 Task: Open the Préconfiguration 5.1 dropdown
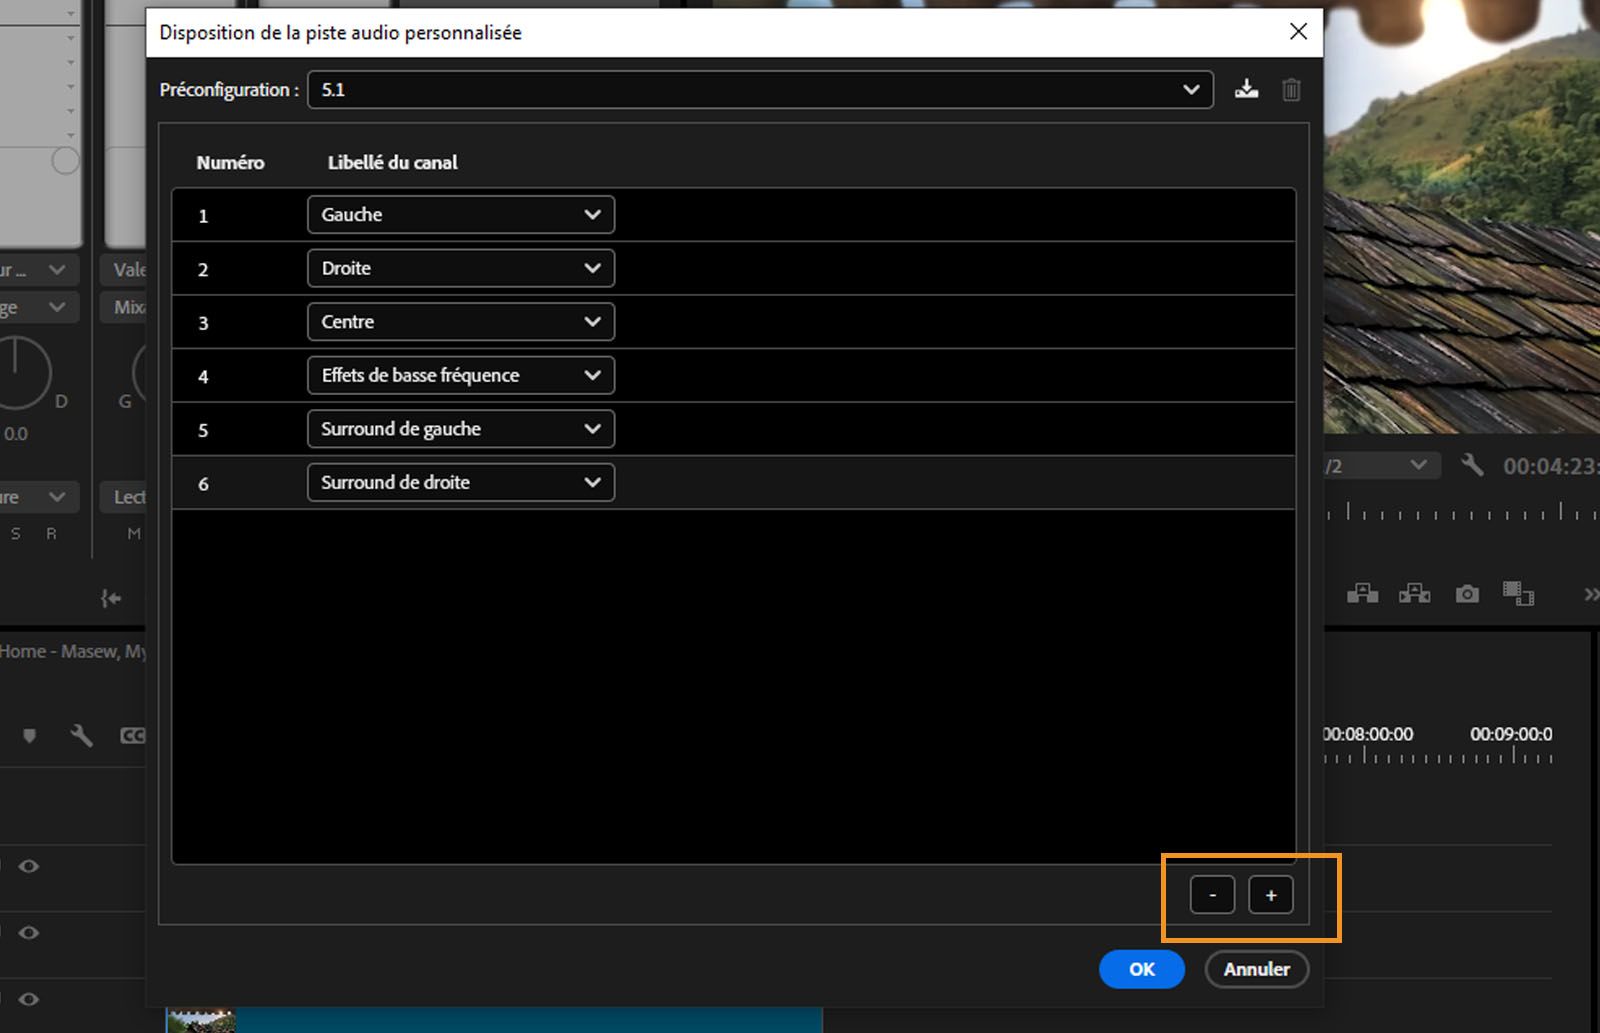click(760, 89)
